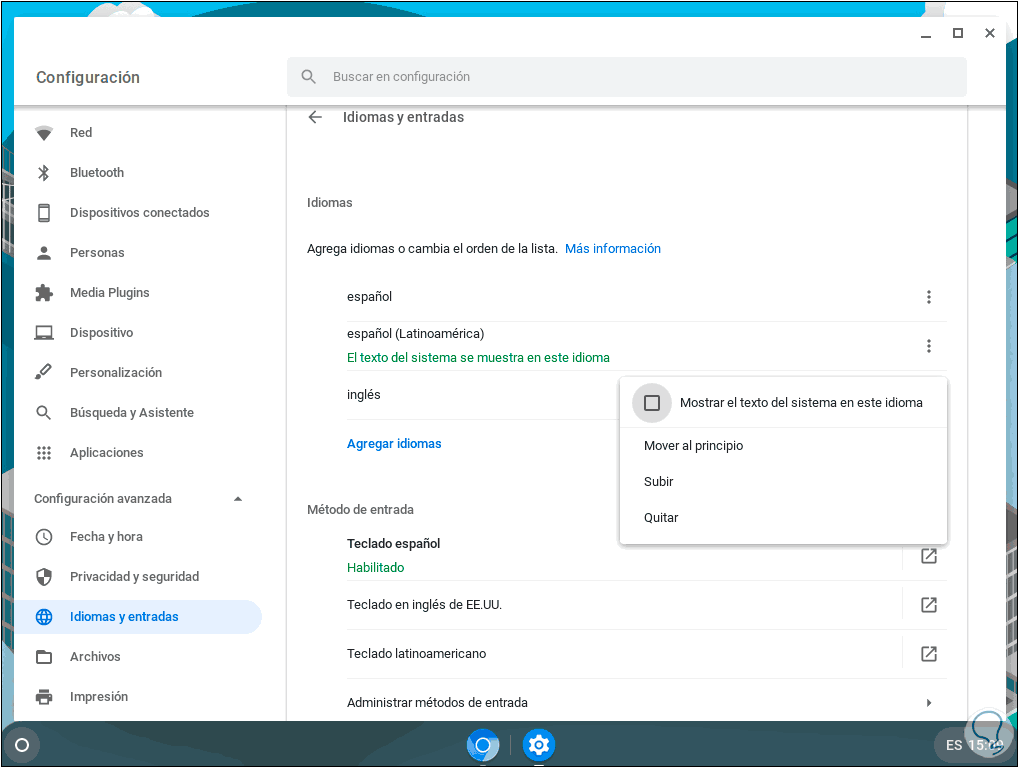The height and width of the screenshot is (768, 1020).
Task: Click the Teclado en inglés de EE.UU. text
Action: tap(424, 605)
